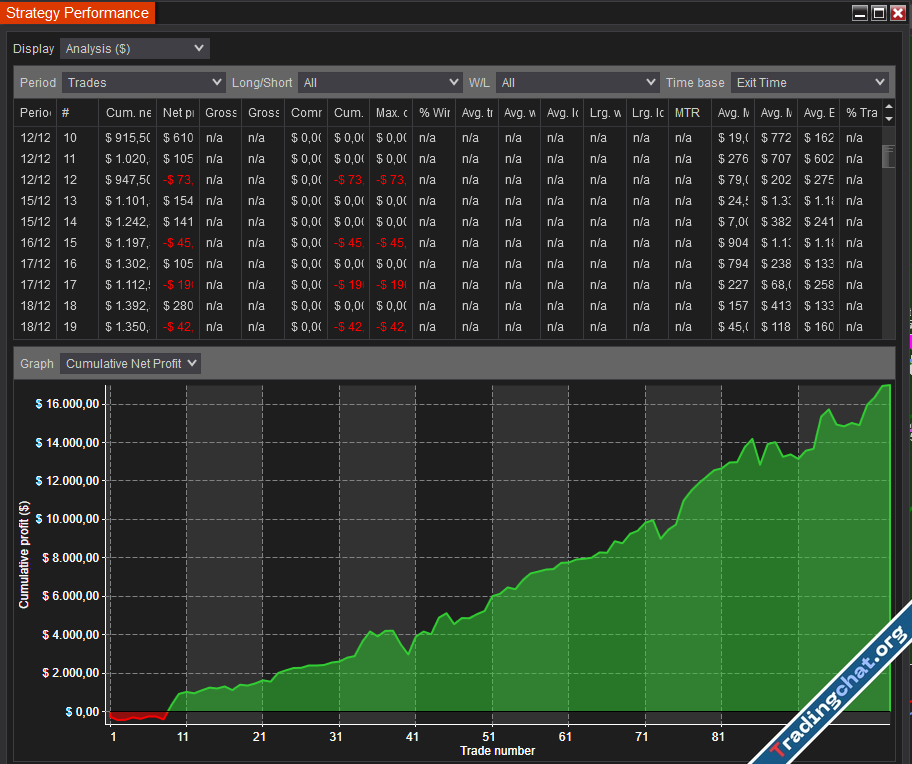The width and height of the screenshot is (912, 764).
Task: Click the table scroll down arrow
Action: click(x=889, y=119)
